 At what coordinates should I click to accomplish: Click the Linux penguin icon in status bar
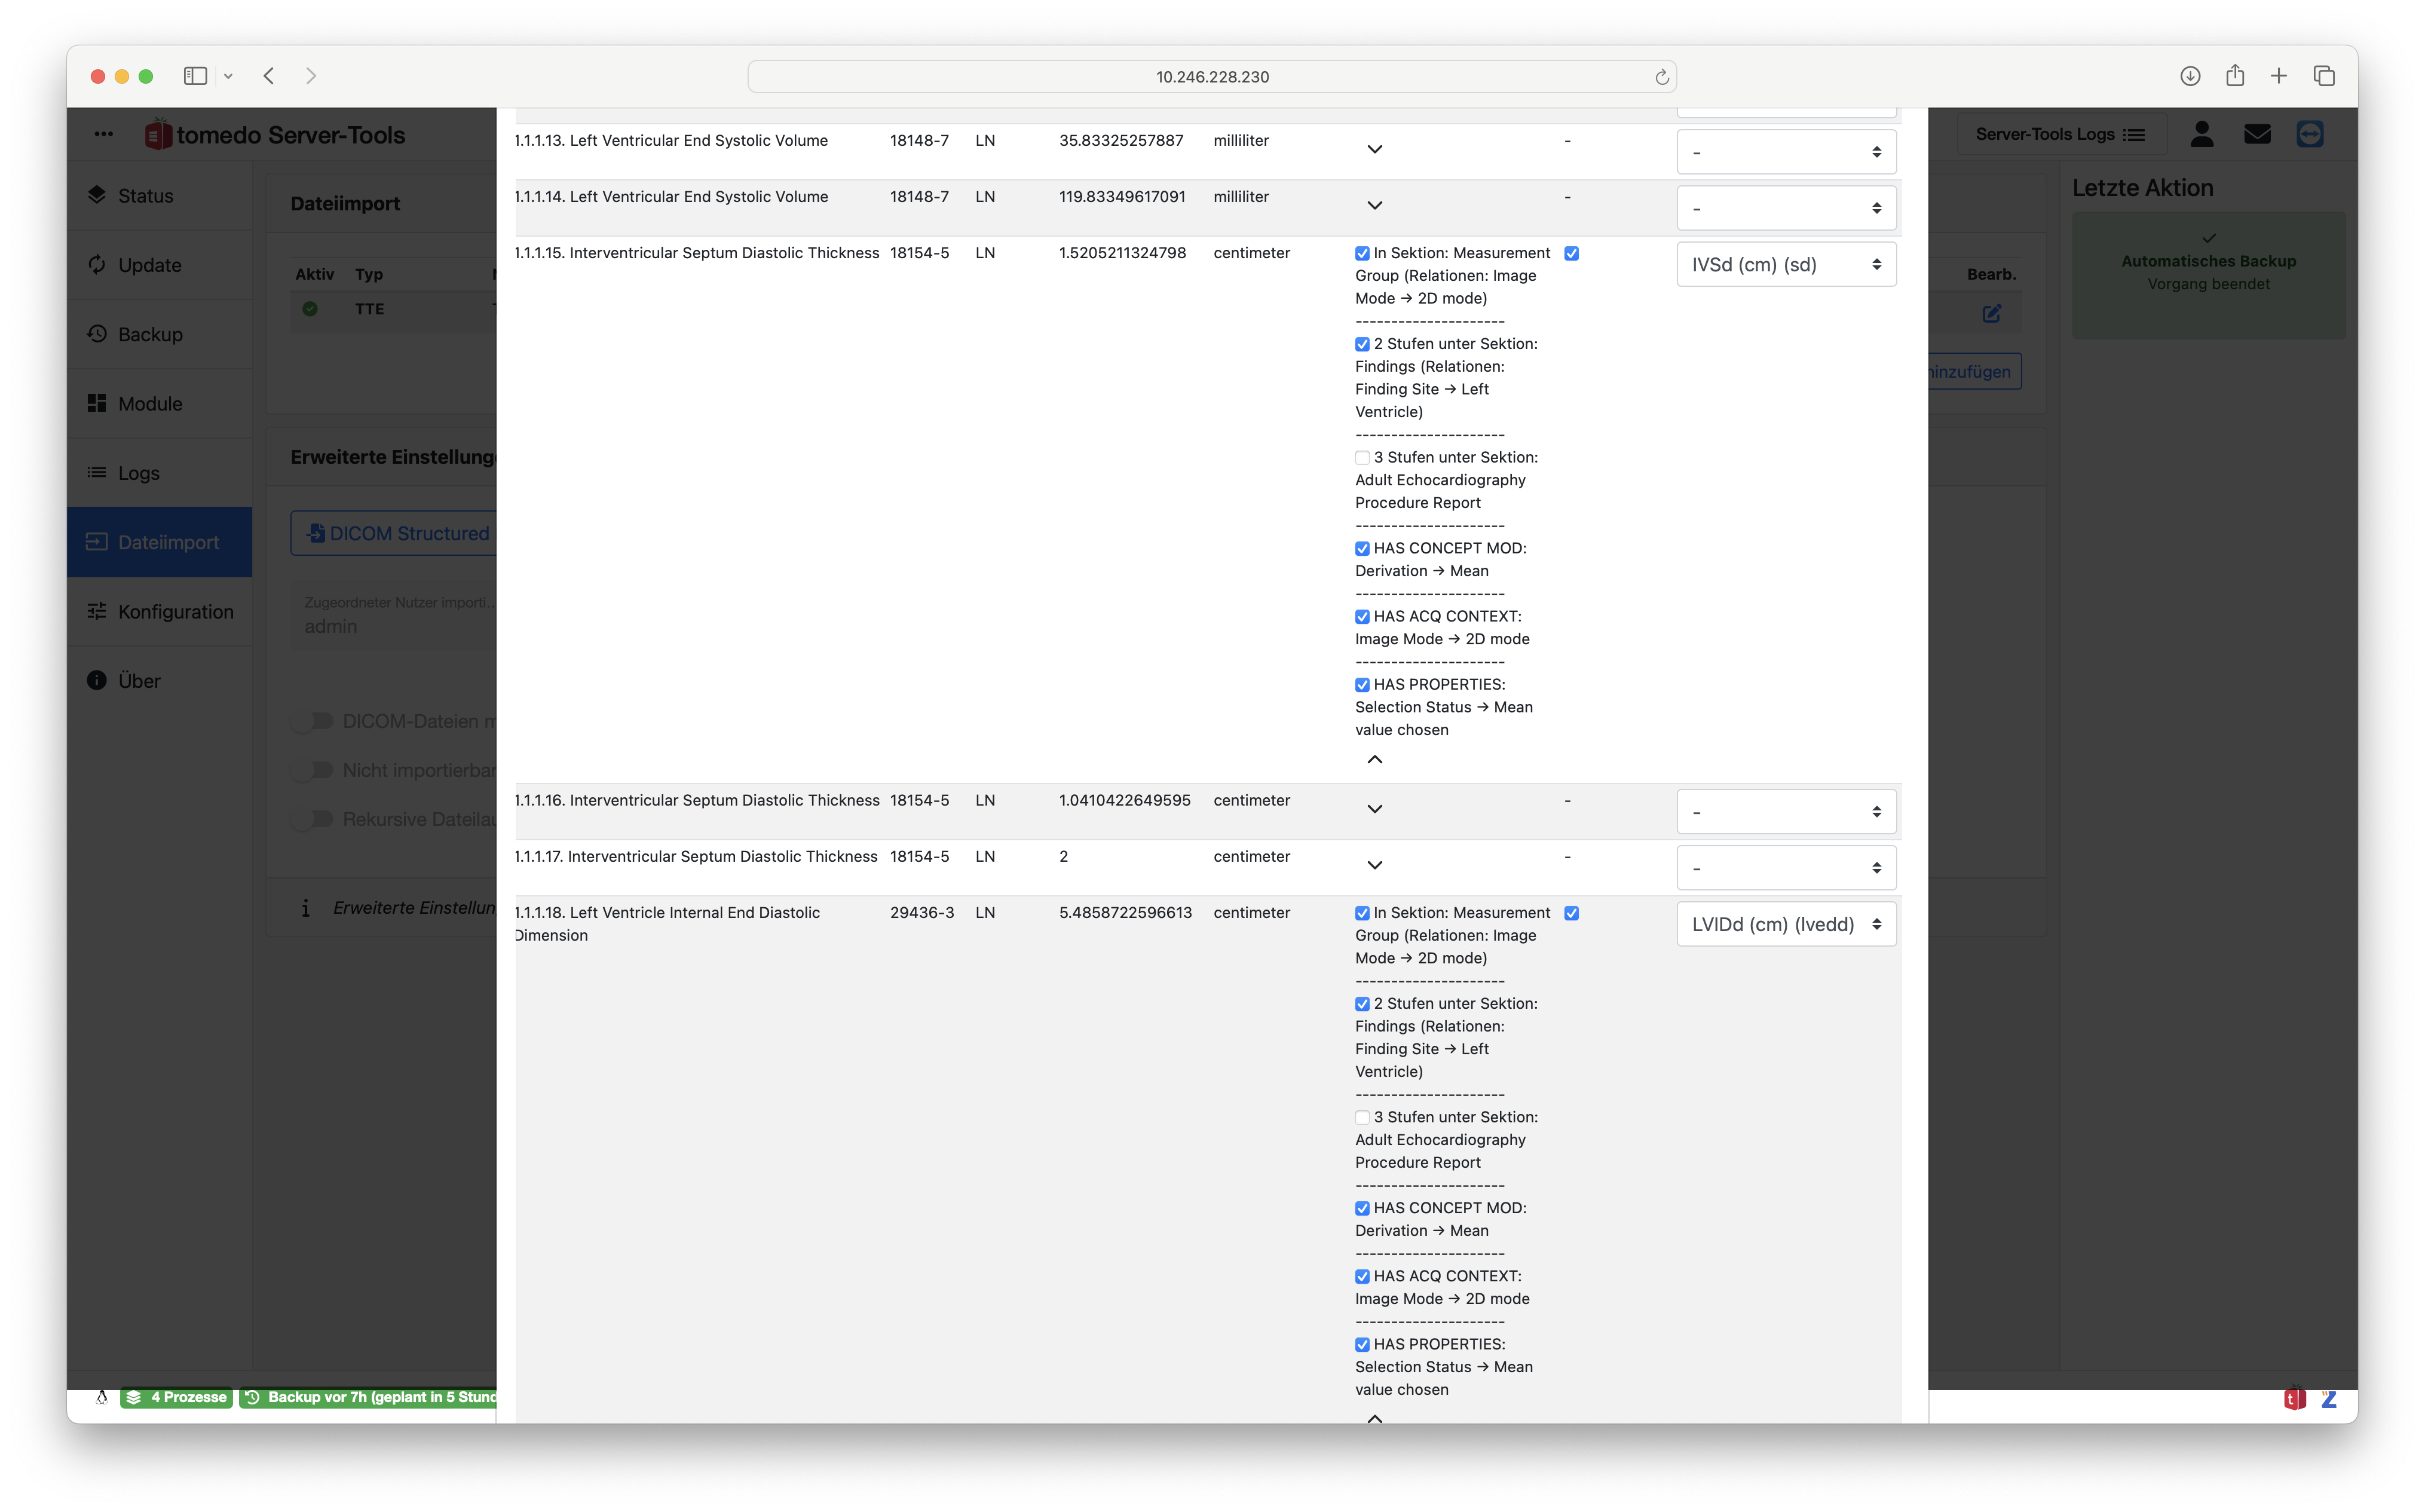click(x=101, y=1397)
